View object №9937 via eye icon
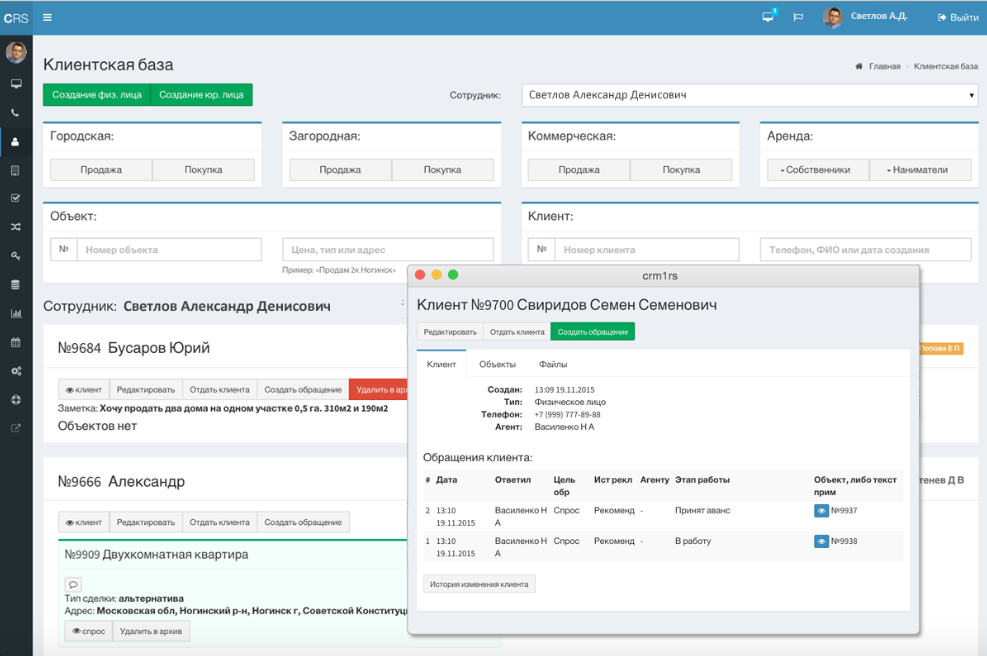The image size is (987, 656). (x=821, y=511)
